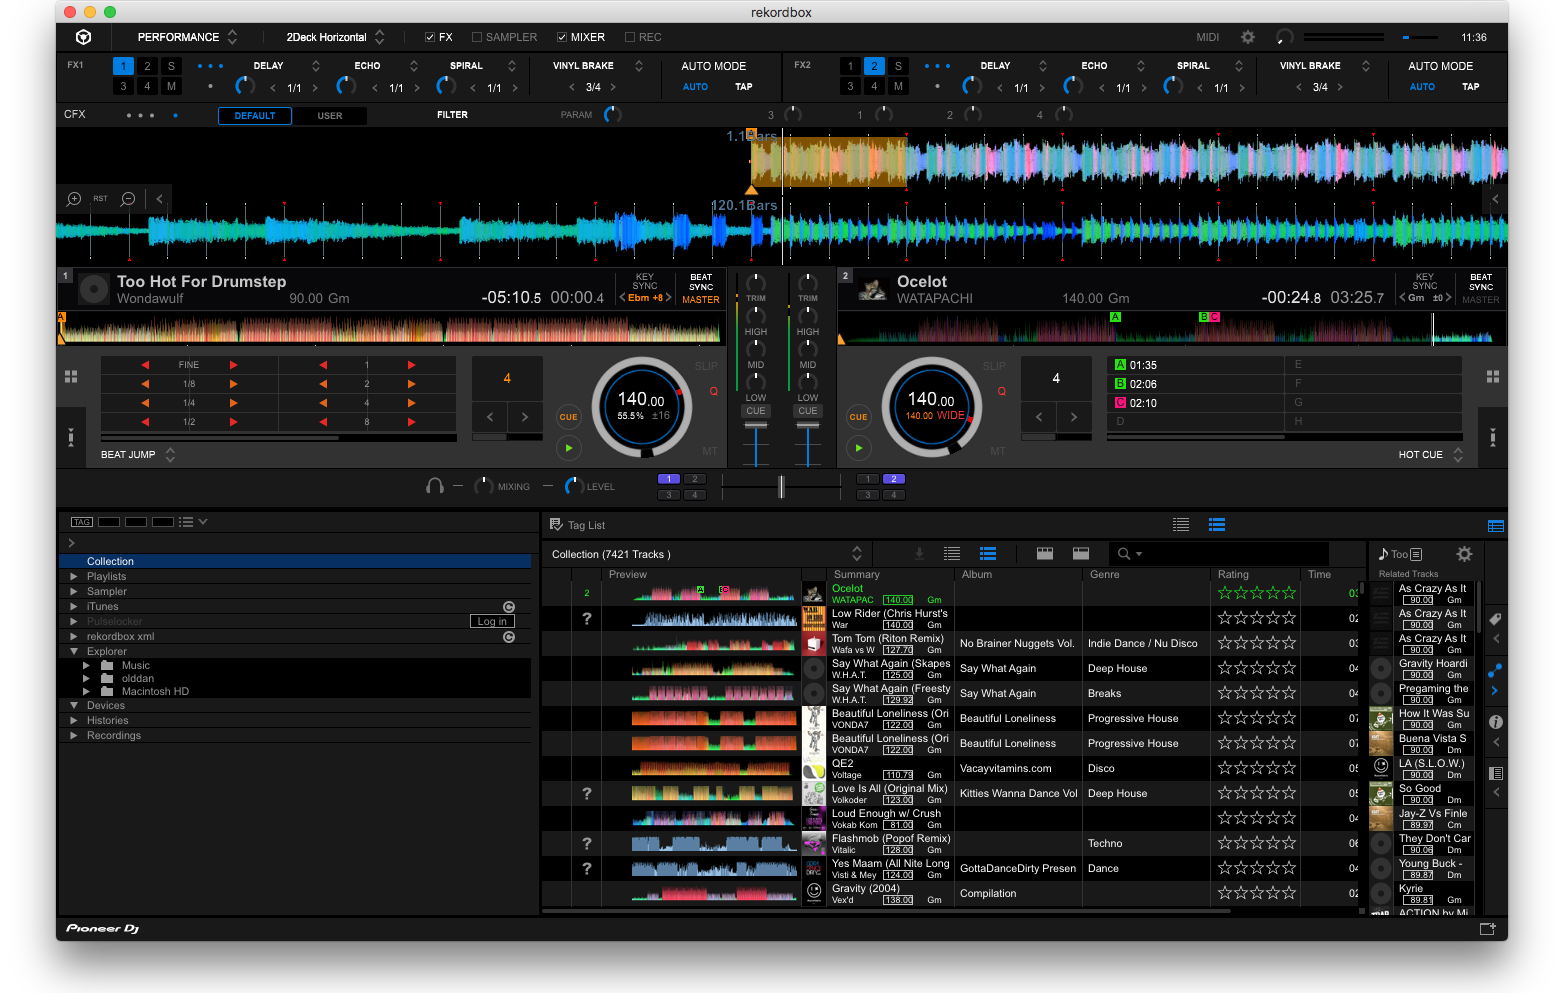Enable the SAMPLER checkbox
The height and width of the screenshot is (993, 1563).
tap(477, 37)
